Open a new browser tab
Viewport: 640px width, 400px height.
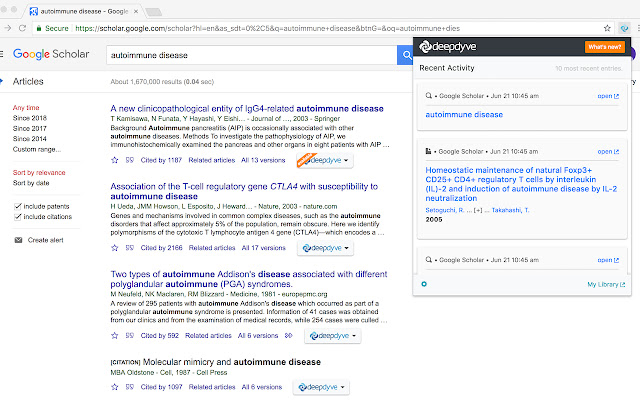pyautogui.click(x=153, y=12)
